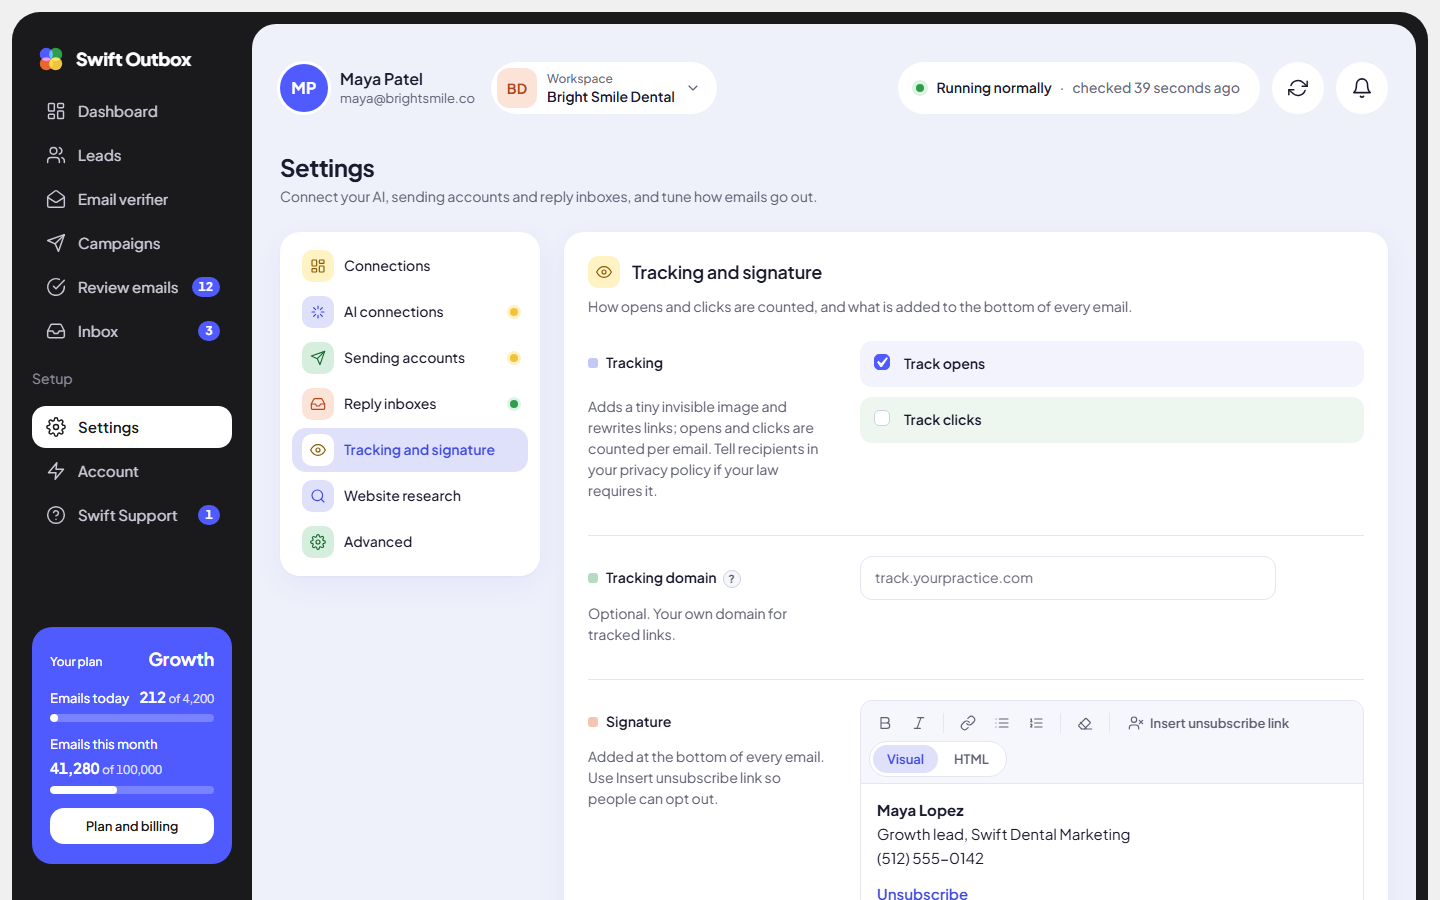Open the Inbox sidebar item

coord(132,331)
